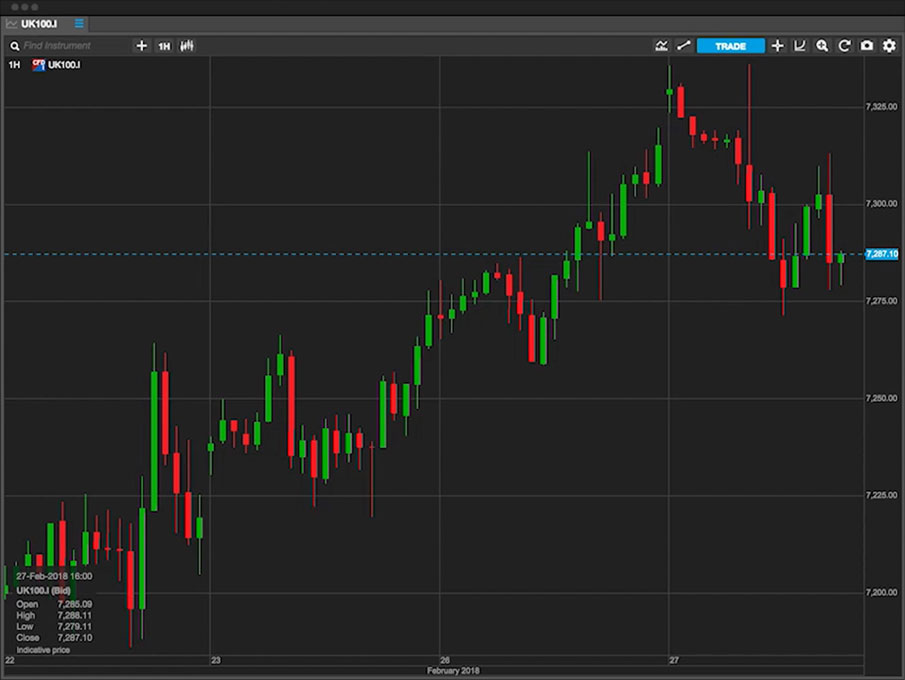Open the 1H timeframe selector

[x=163, y=45]
